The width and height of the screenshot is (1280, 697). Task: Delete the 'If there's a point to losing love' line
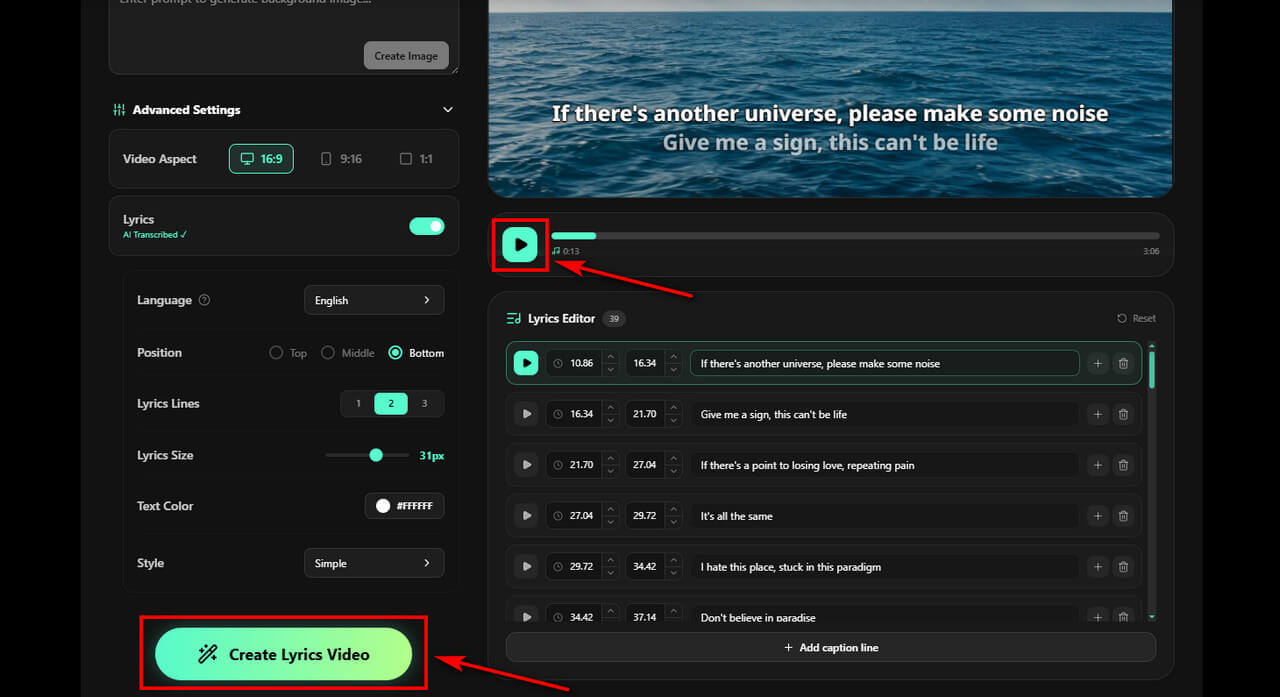[1123, 465]
